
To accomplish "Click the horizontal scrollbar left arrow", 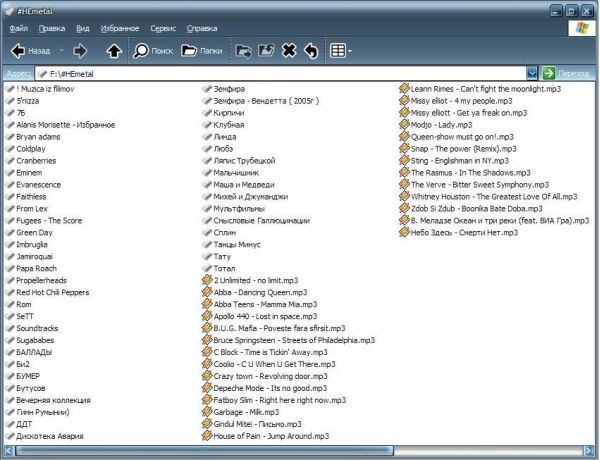I will [x=9, y=450].
